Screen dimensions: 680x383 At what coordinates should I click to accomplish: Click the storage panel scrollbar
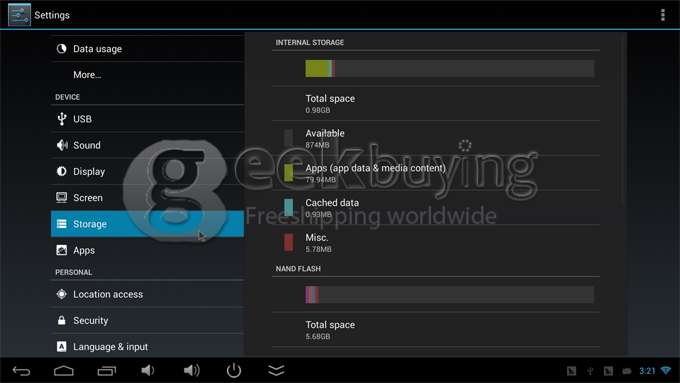[623, 120]
